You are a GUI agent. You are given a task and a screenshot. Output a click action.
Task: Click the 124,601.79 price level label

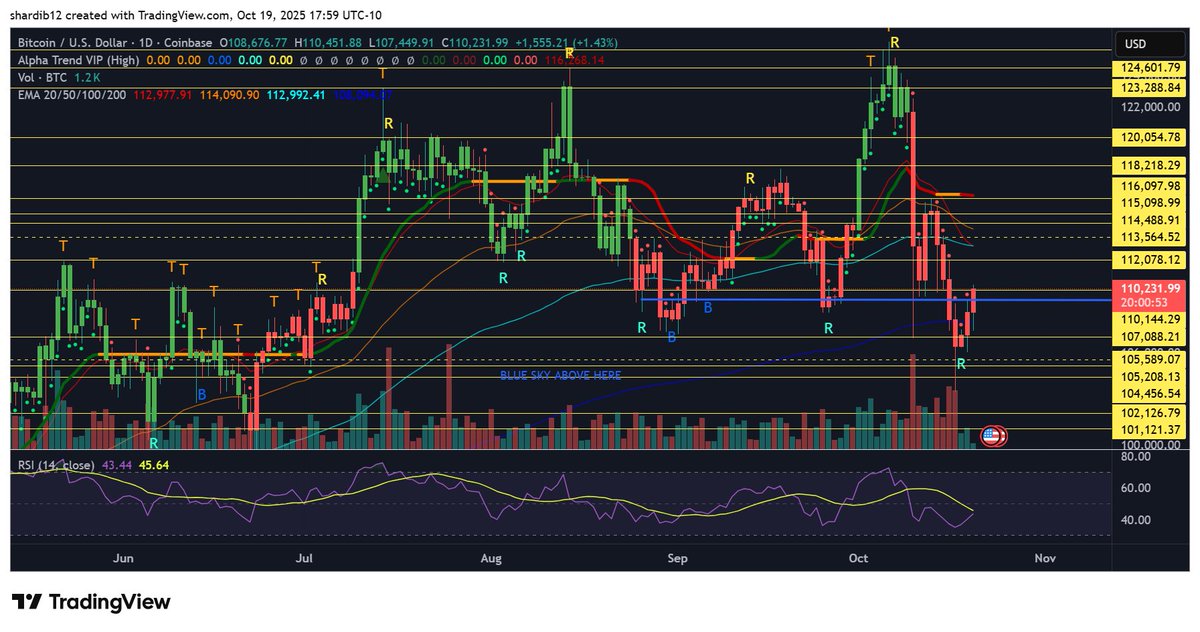point(1151,68)
